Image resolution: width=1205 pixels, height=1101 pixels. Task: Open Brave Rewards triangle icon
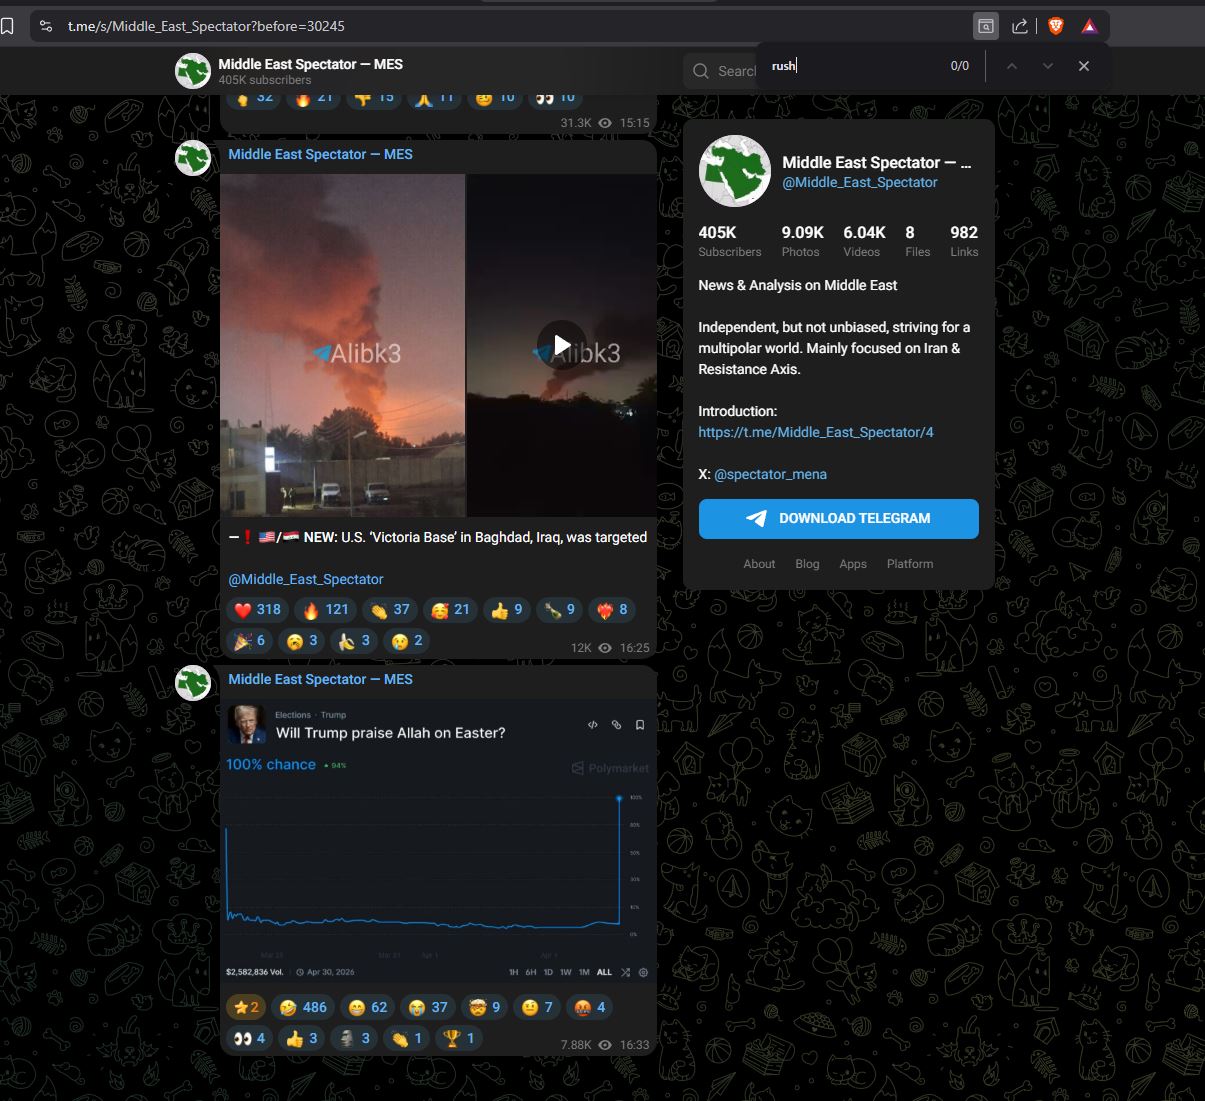click(x=1089, y=26)
